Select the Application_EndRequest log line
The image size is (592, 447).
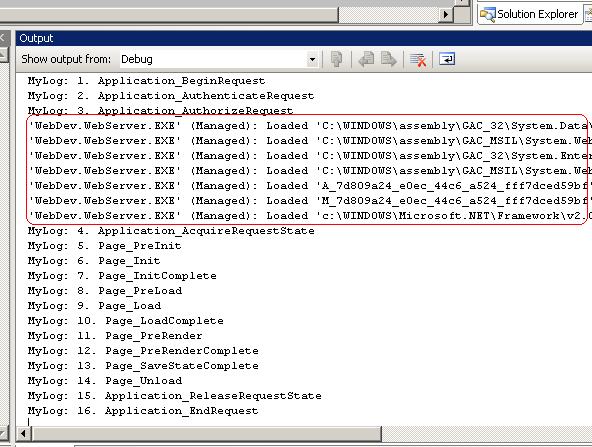[143, 411]
